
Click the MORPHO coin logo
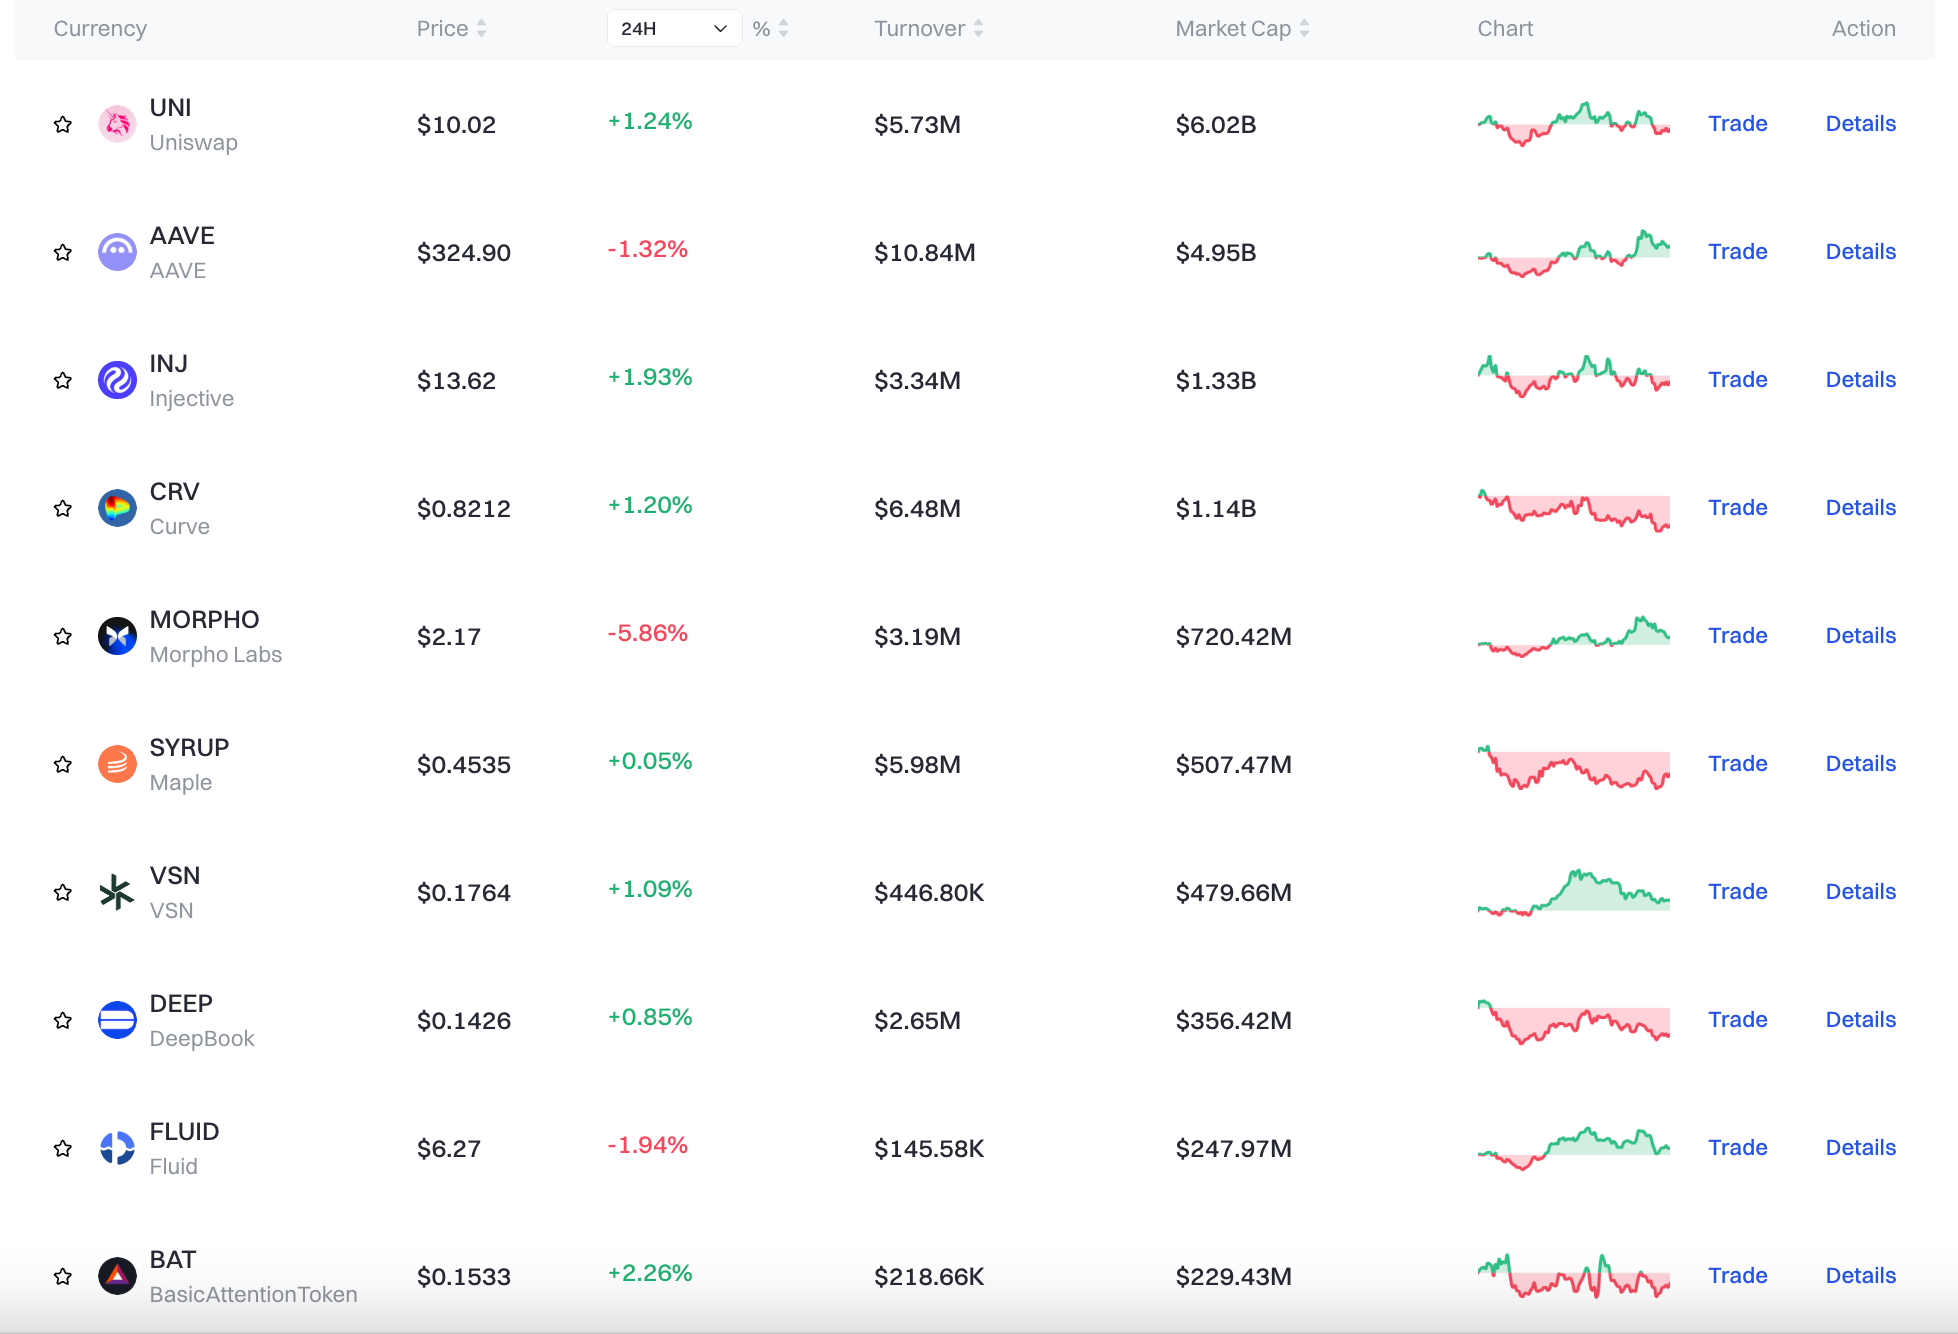[x=117, y=636]
